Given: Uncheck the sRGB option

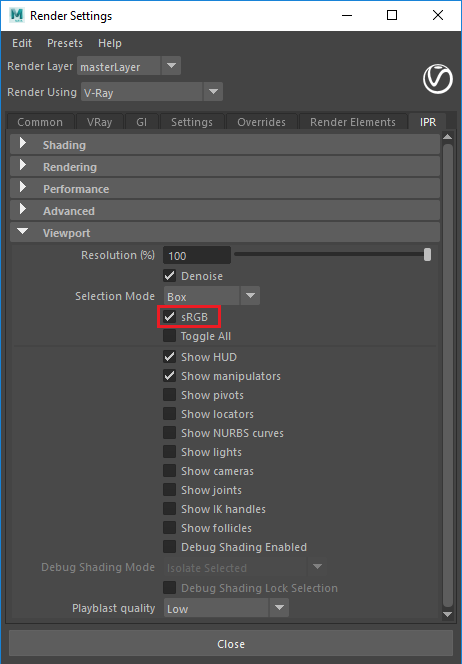Looking at the screenshot, I should pyautogui.click(x=170, y=316).
